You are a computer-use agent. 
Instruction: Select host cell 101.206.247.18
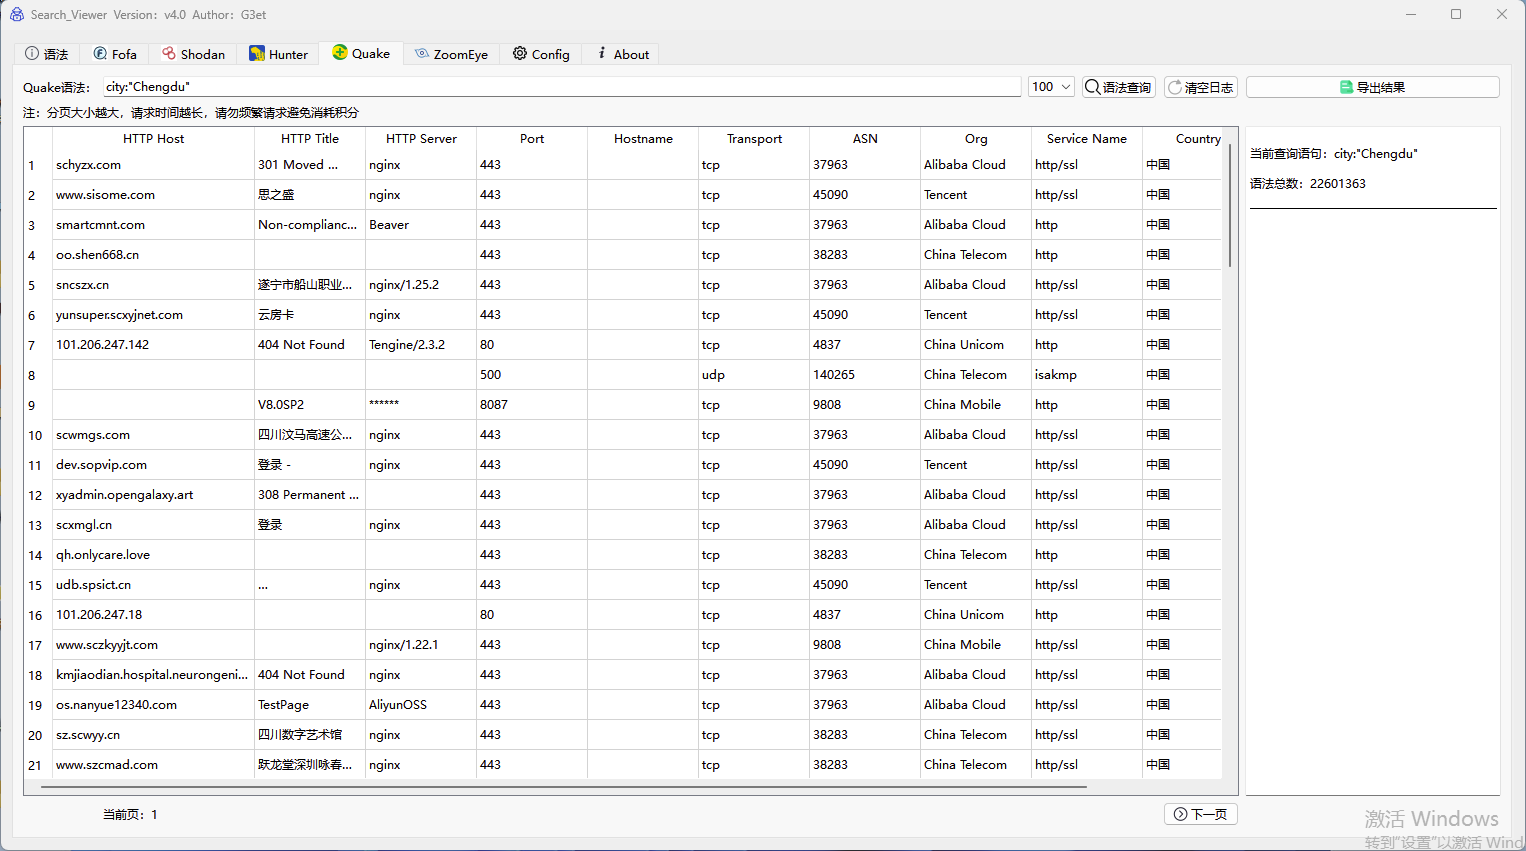tap(153, 615)
